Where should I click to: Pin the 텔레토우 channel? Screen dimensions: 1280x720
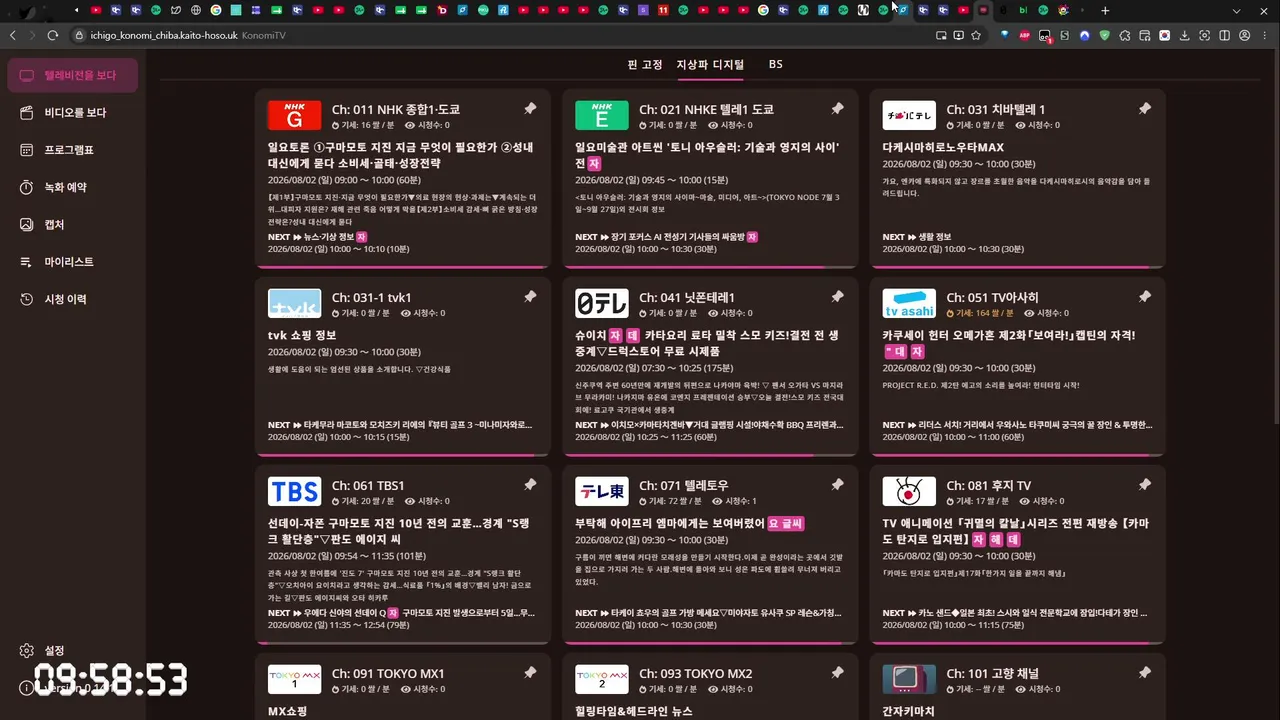coord(837,485)
